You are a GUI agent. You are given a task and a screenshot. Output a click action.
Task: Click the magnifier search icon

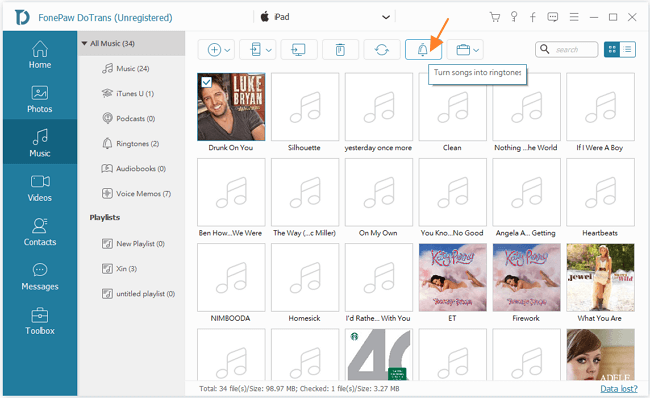(x=544, y=49)
